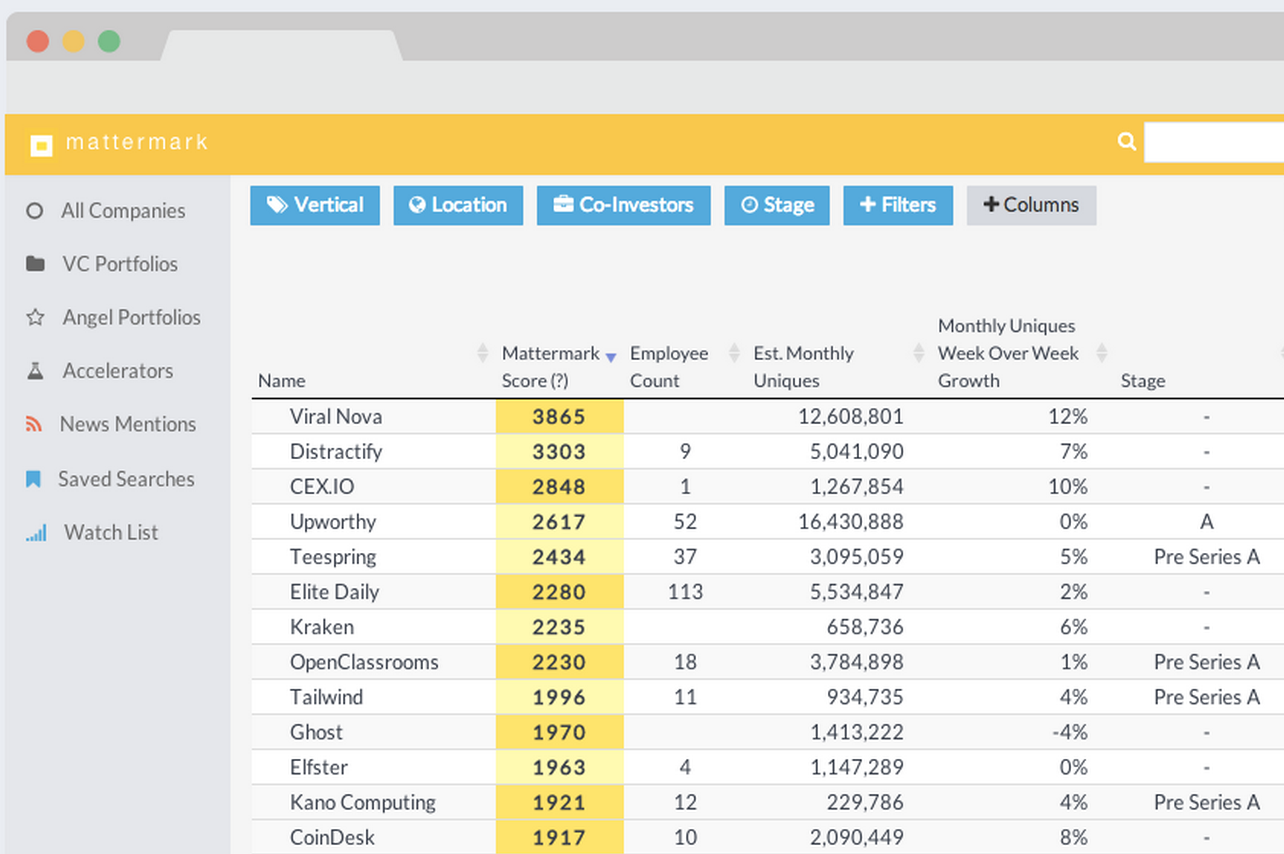
Task: Open the Viral Nova company row
Action: pos(336,417)
